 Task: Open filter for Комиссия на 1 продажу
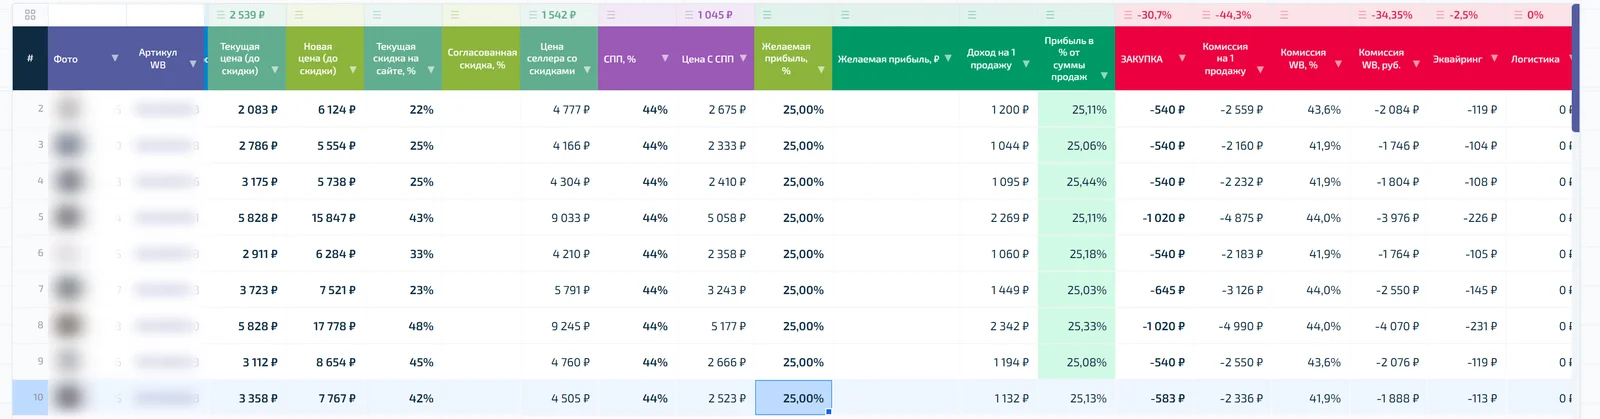(1260, 70)
